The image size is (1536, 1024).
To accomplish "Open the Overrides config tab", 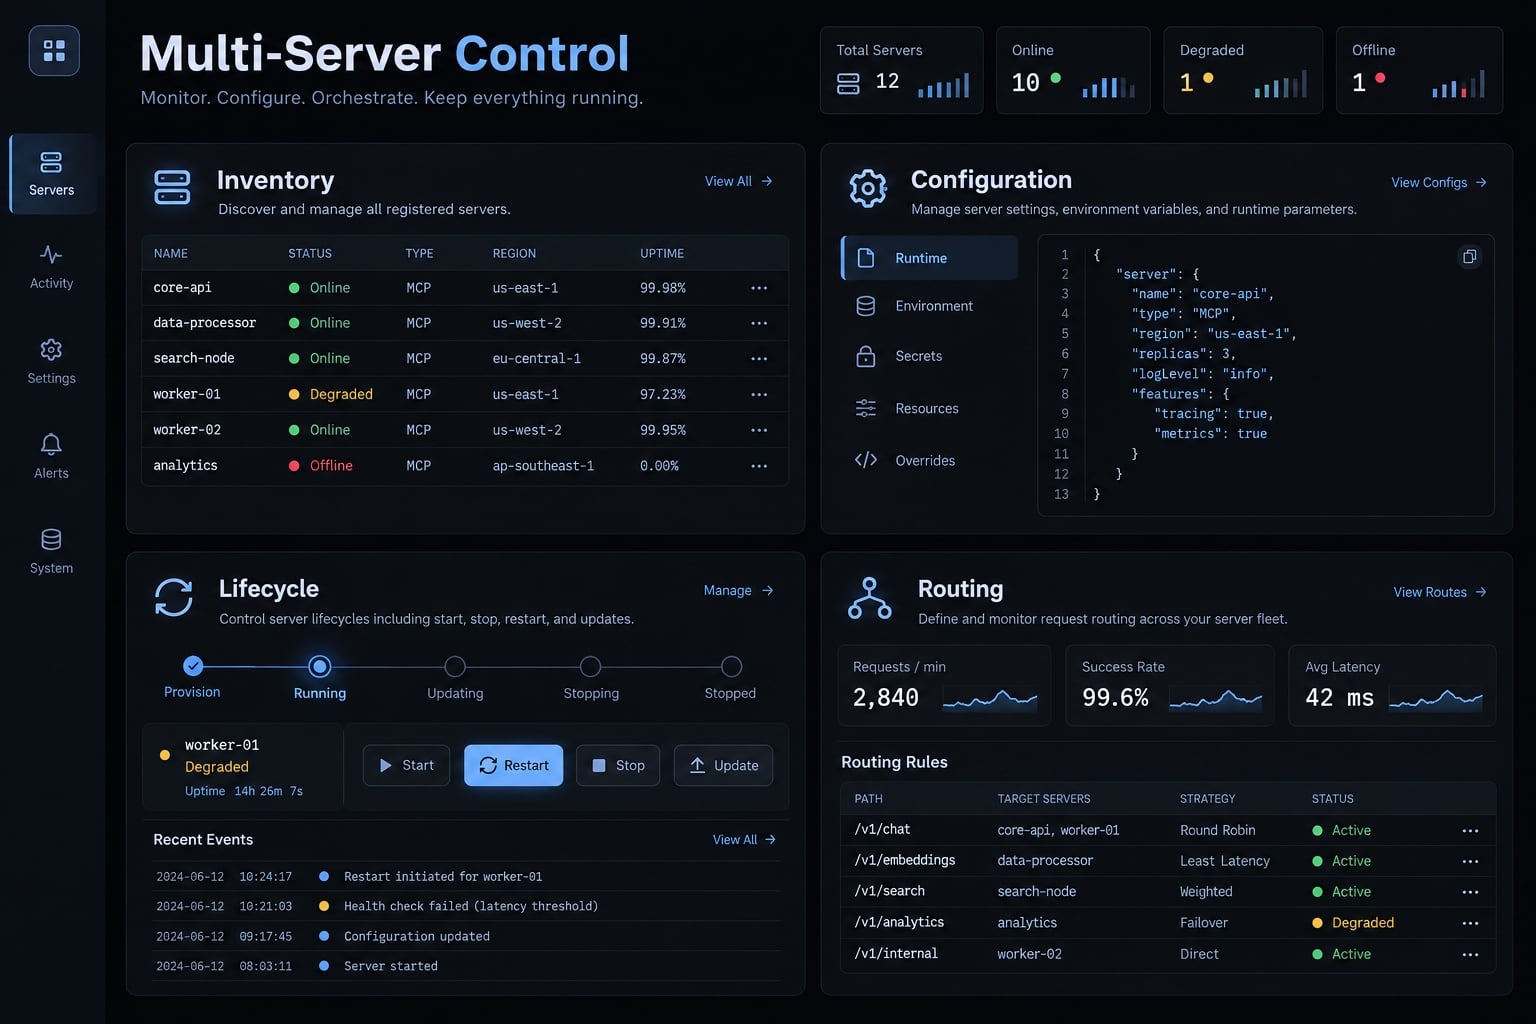I will point(930,460).
